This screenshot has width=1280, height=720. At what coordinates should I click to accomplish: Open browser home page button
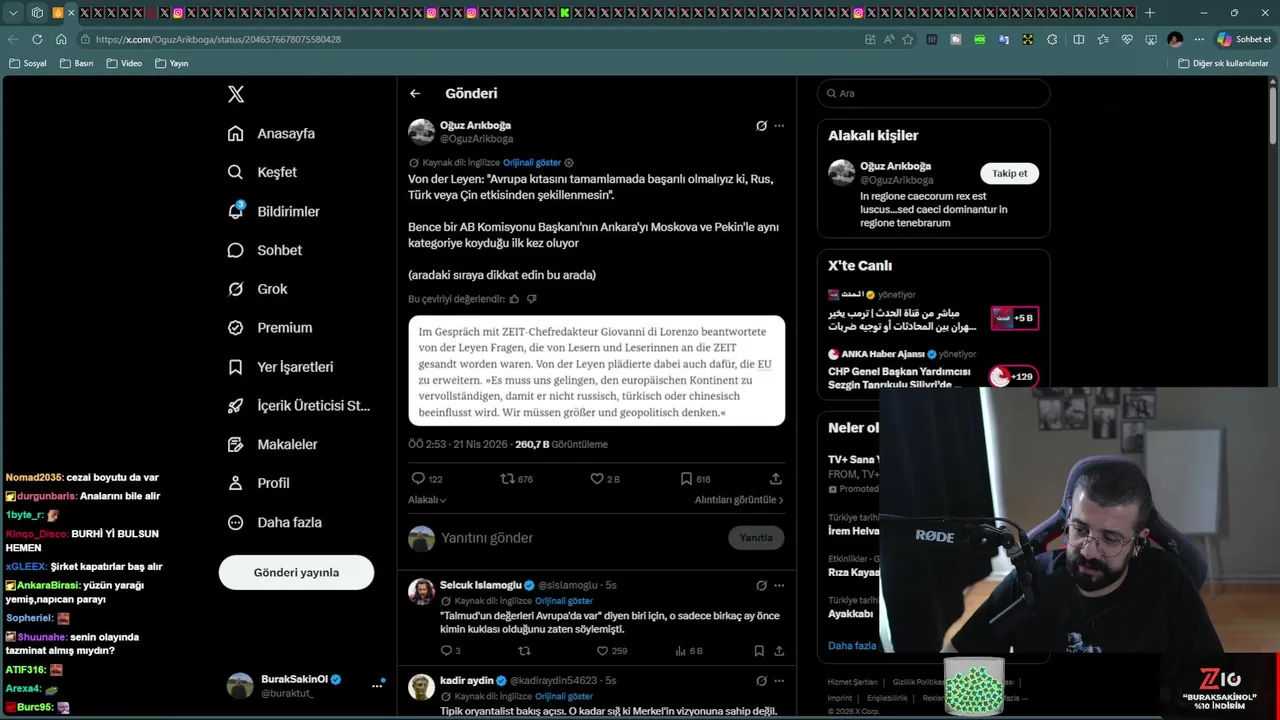point(61,39)
